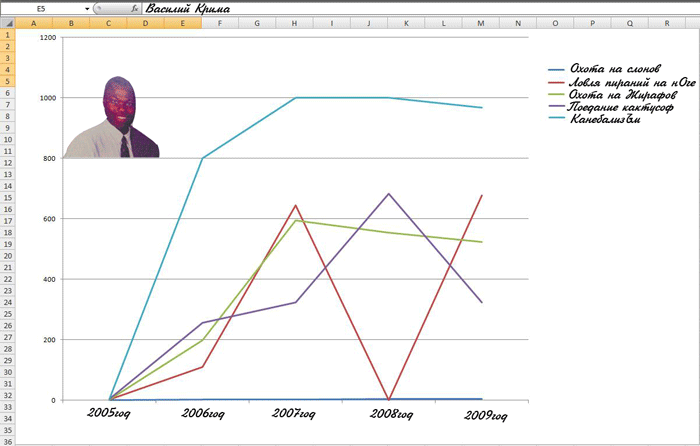Image resolution: width=700 pixels, height=446 pixels.
Task: Click purple legend key beside Поедание кактусоф
Action: [x=556, y=107]
